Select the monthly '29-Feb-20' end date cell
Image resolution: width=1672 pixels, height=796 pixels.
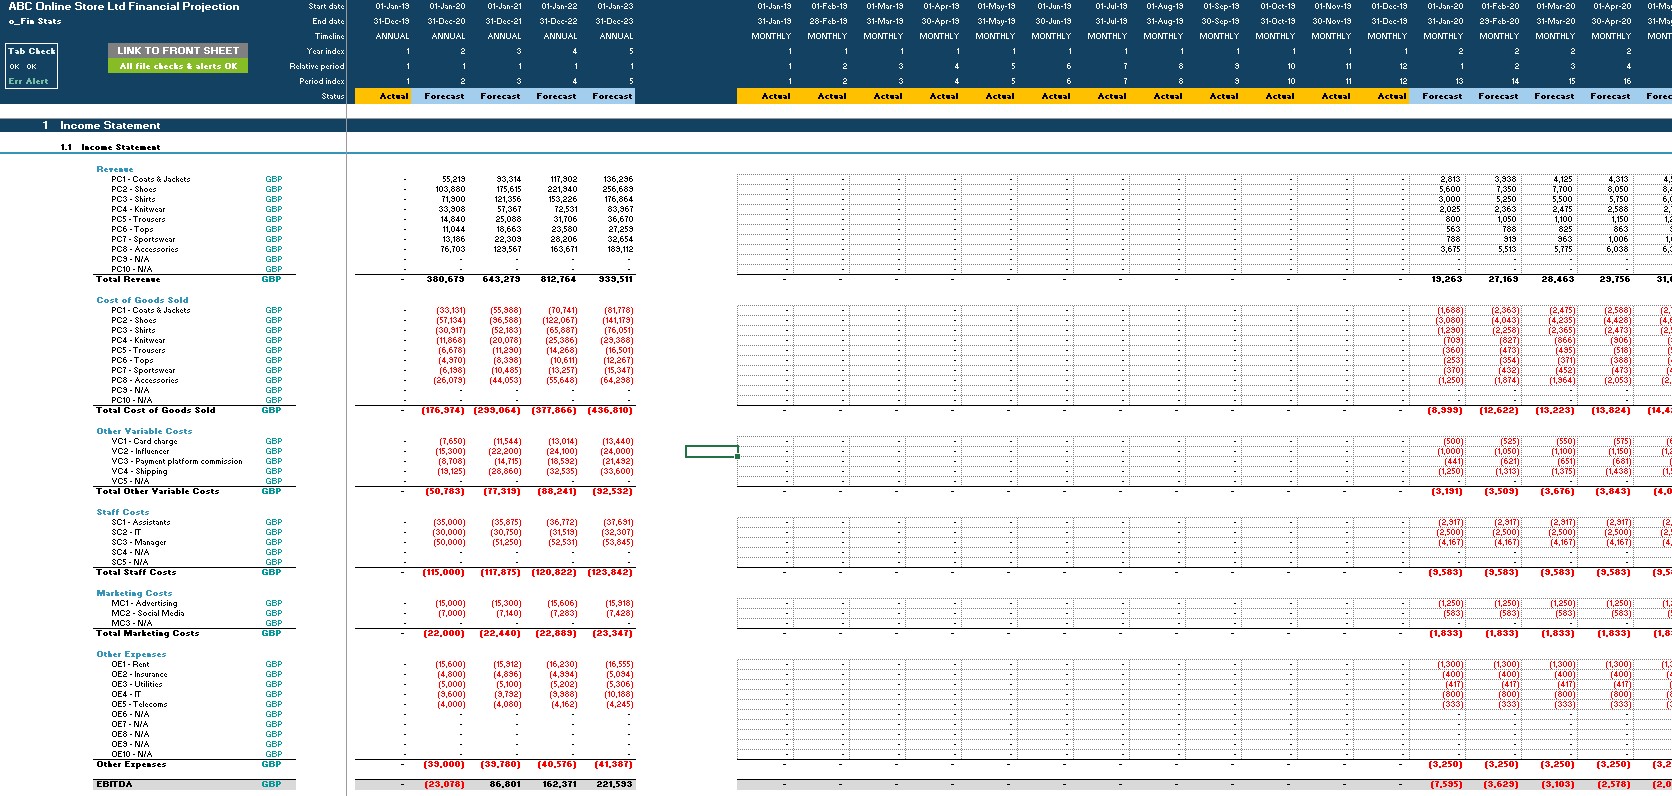pyautogui.click(x=1499, y=21)
